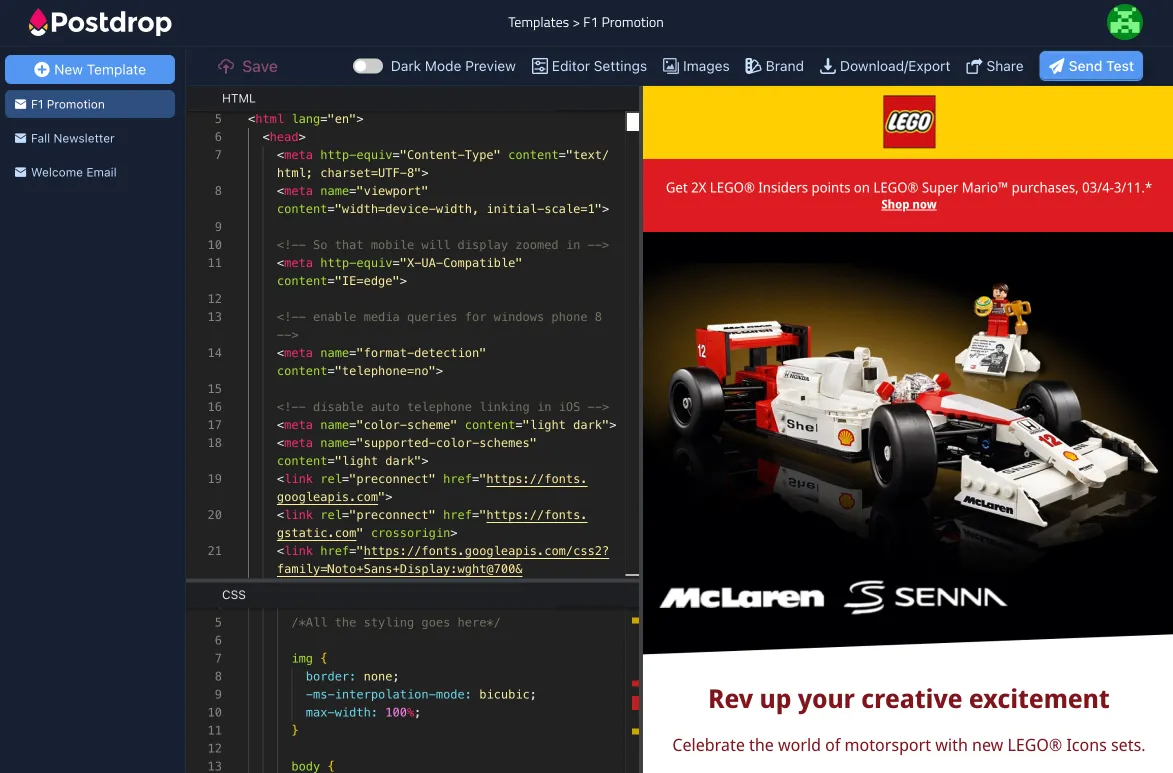Image resolution: width=1173 pixels, height=773 pixels.
Task: Click the envelope icon beside Fall Newsletter
Action: tap(22, 138)
